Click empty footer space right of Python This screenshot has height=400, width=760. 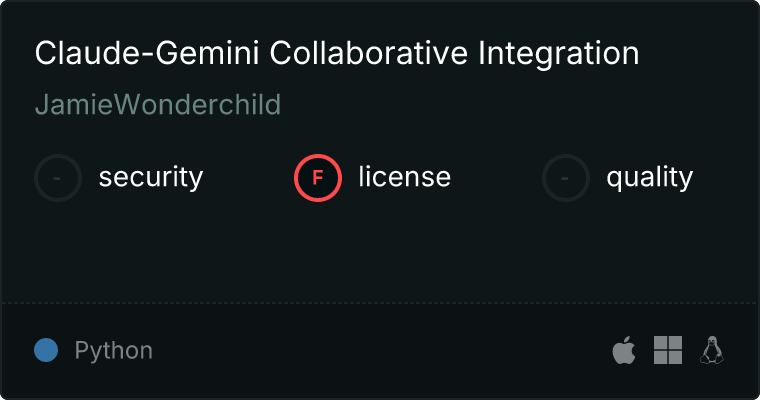coord(380,350)
